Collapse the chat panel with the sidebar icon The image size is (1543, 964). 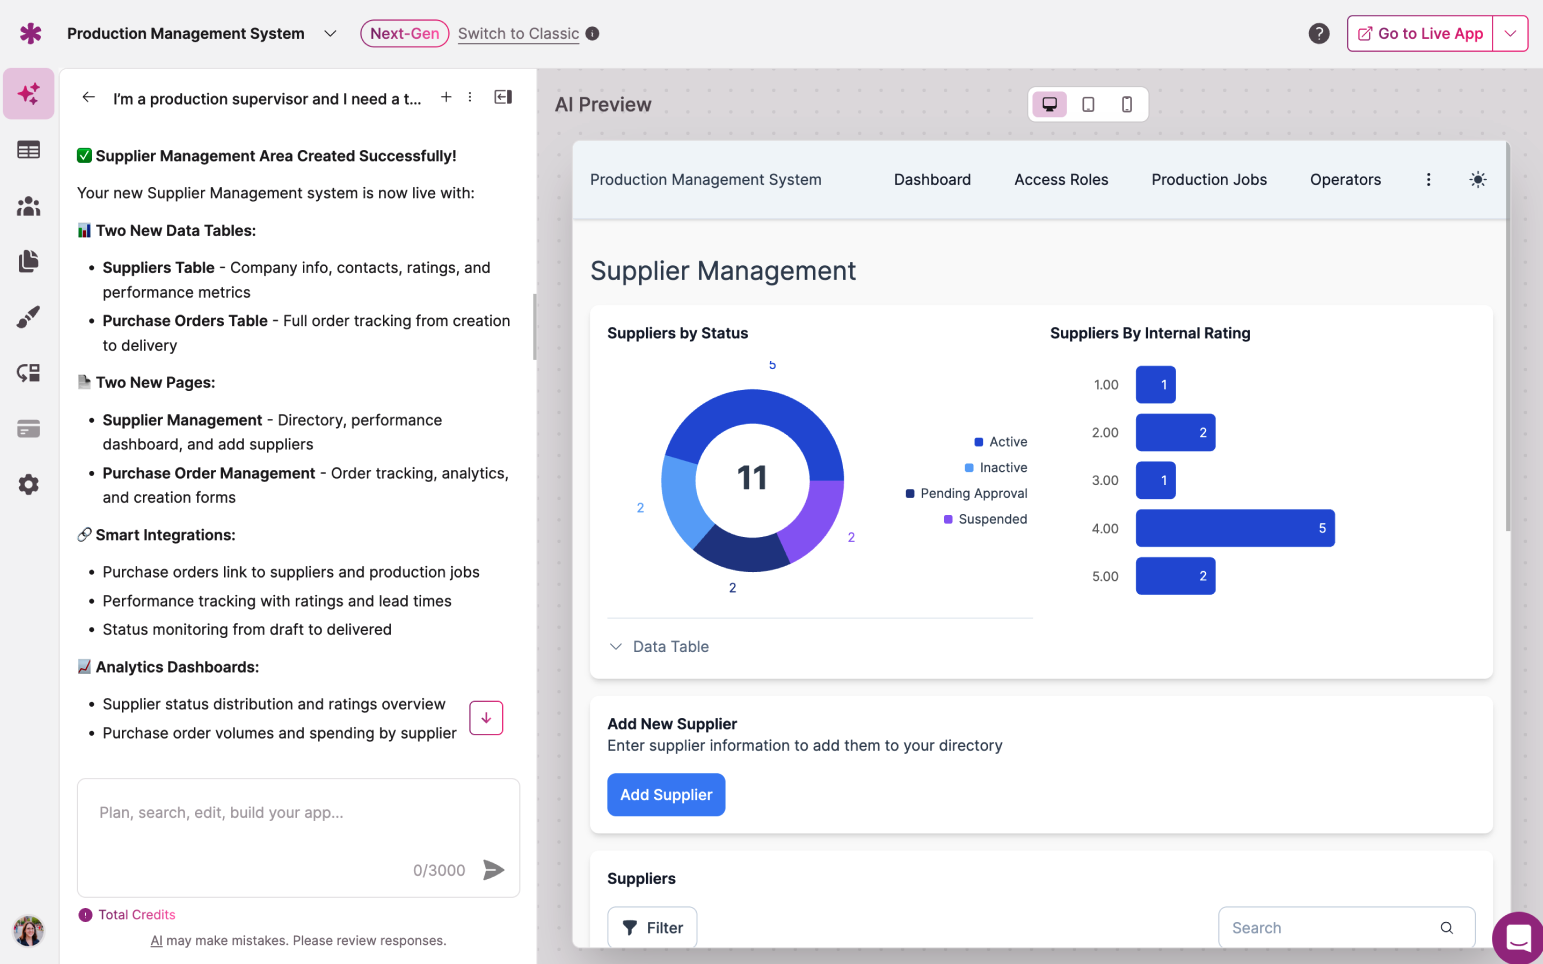[x=503, y=97]
